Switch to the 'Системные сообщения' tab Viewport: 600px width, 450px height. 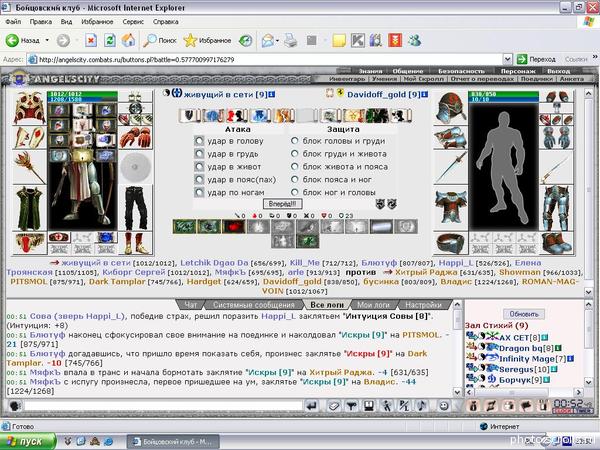tap(254, 305)
